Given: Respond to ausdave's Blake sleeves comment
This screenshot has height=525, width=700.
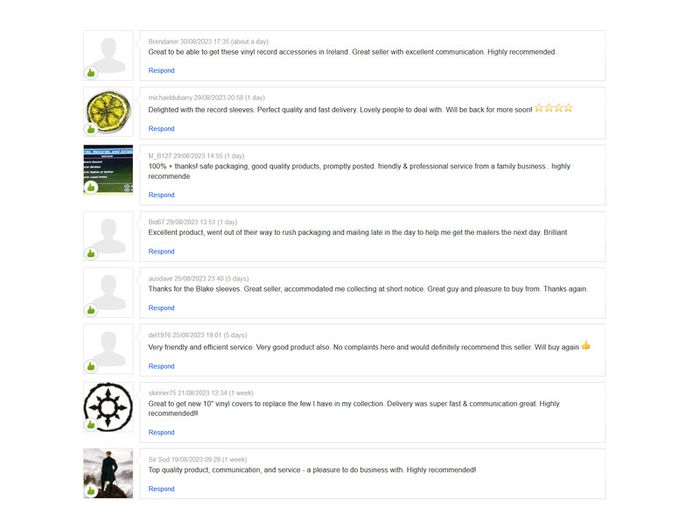Looking at the screenshot, I should [161, 308].
